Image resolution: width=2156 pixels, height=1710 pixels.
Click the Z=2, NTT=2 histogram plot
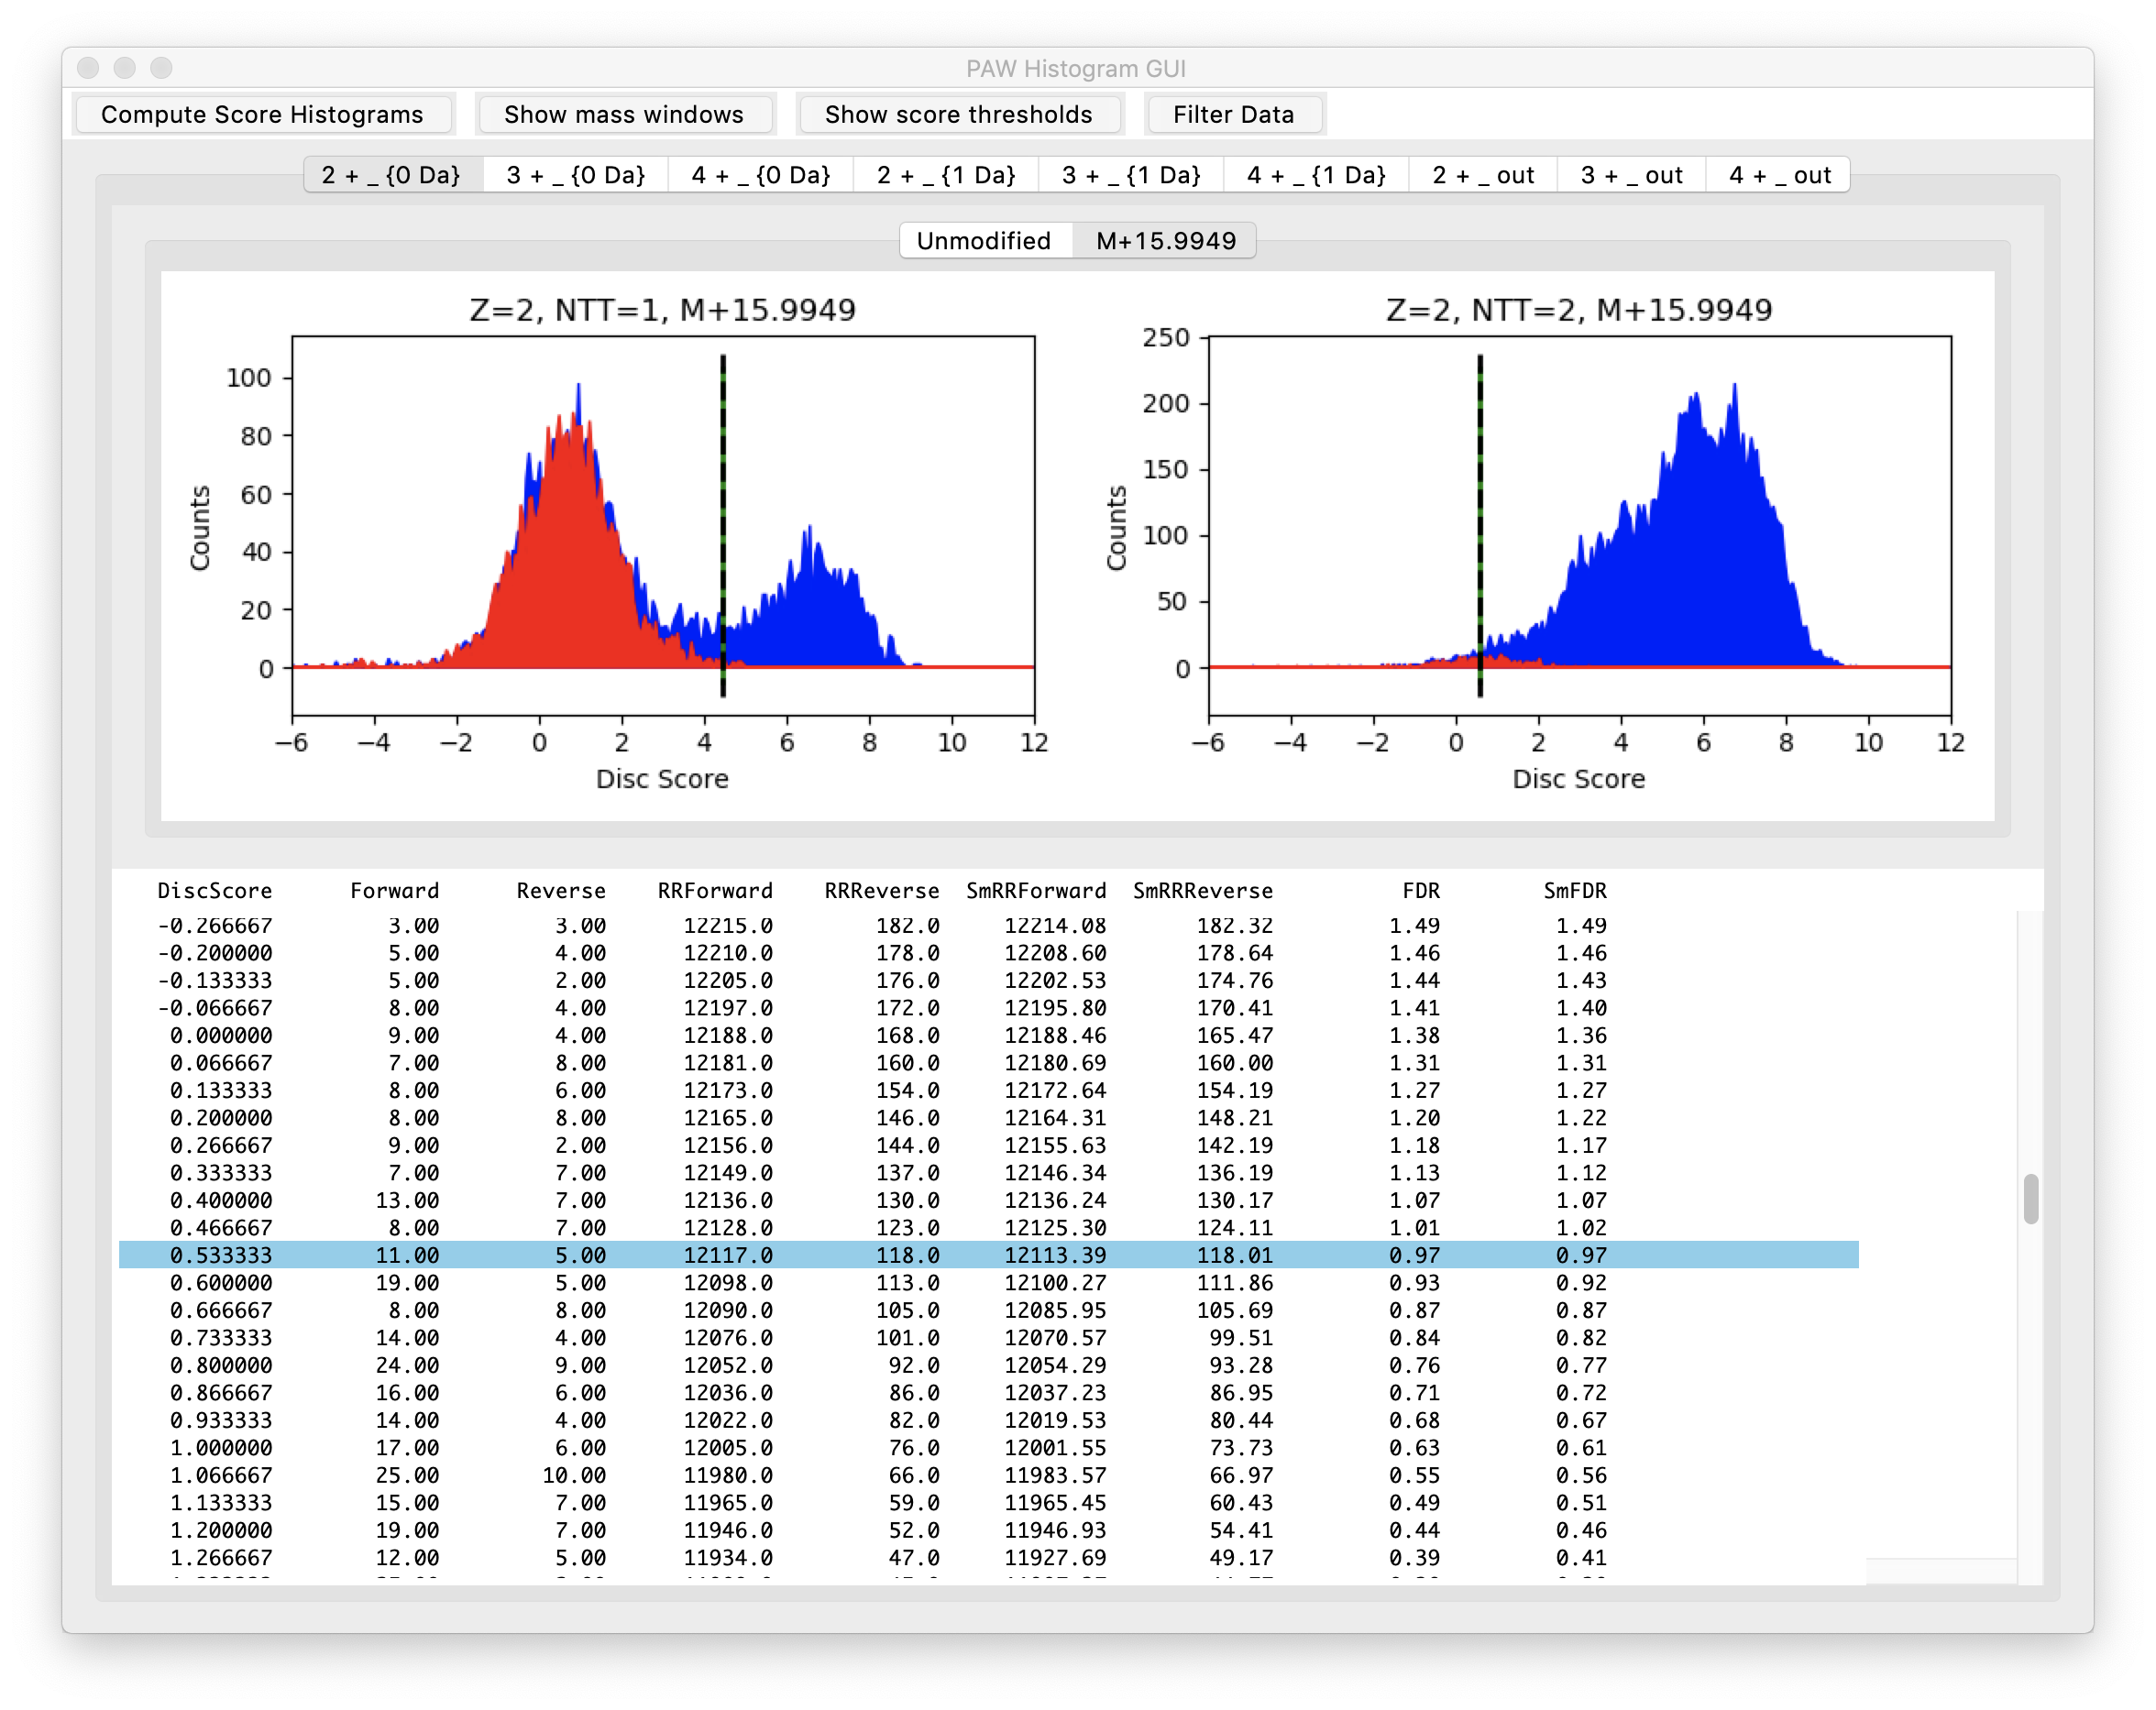tap(1579, 525)
